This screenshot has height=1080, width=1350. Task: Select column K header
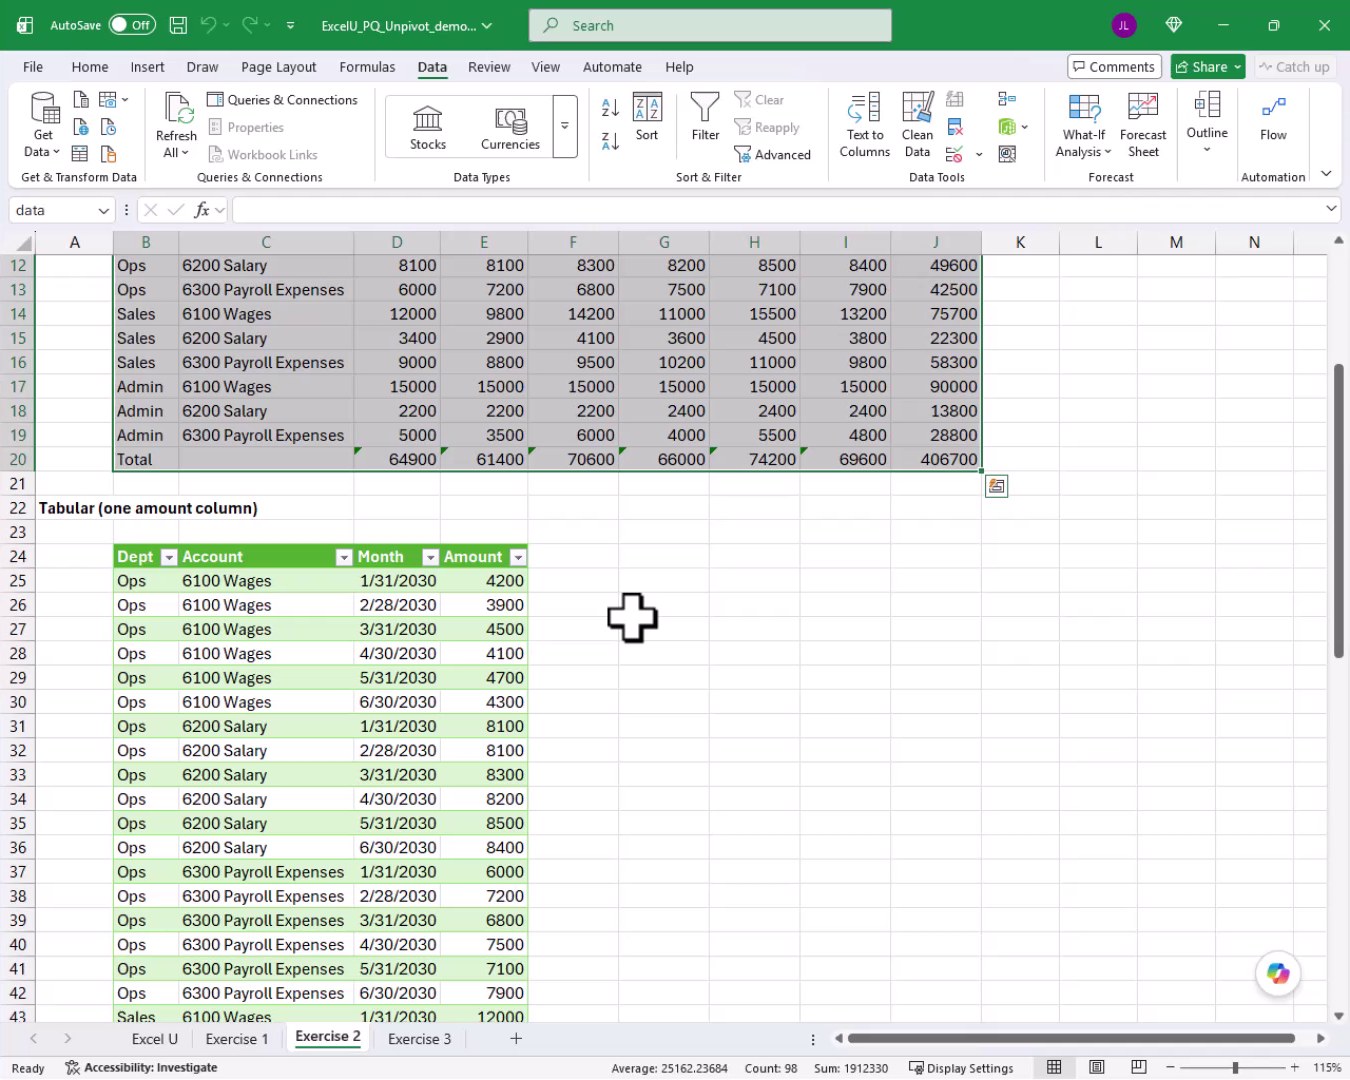[x=1020, y=242]
